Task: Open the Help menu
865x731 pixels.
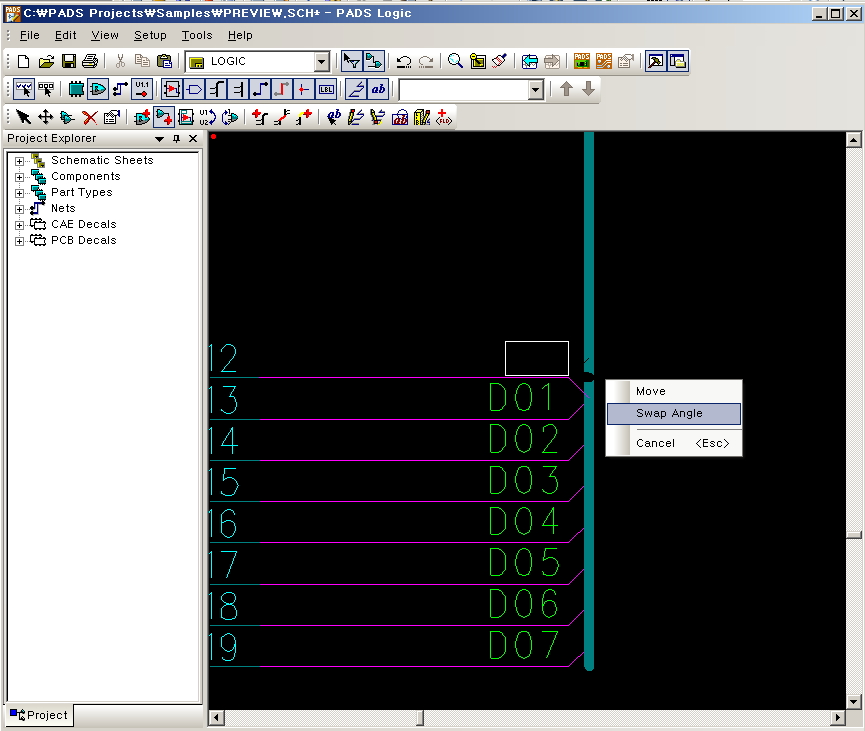Action: [240, 35]
